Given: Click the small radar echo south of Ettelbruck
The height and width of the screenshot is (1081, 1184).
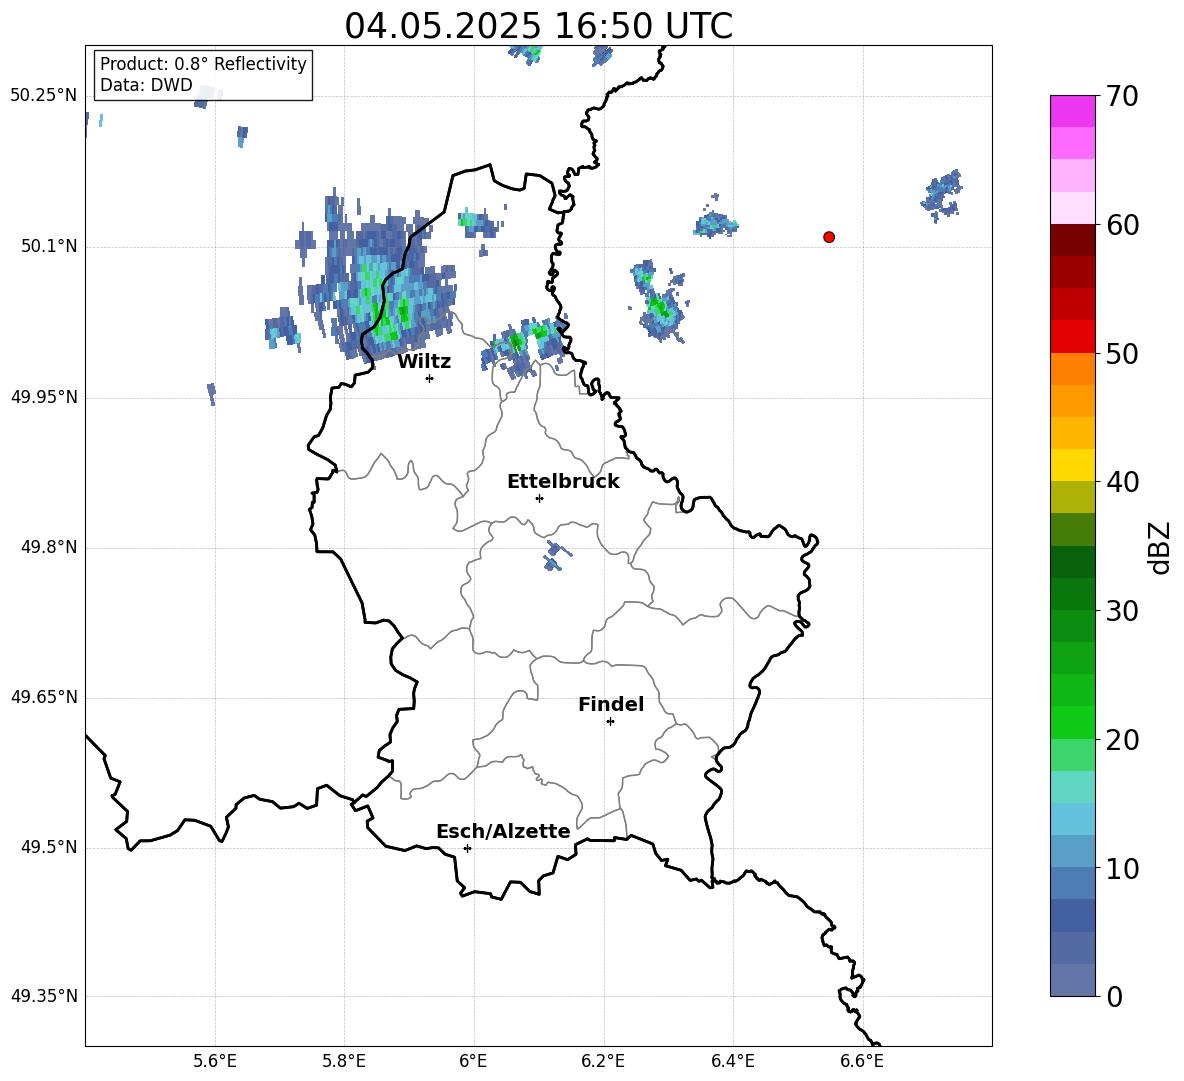Looking at the screenshot, I should [x=556, y=556].
